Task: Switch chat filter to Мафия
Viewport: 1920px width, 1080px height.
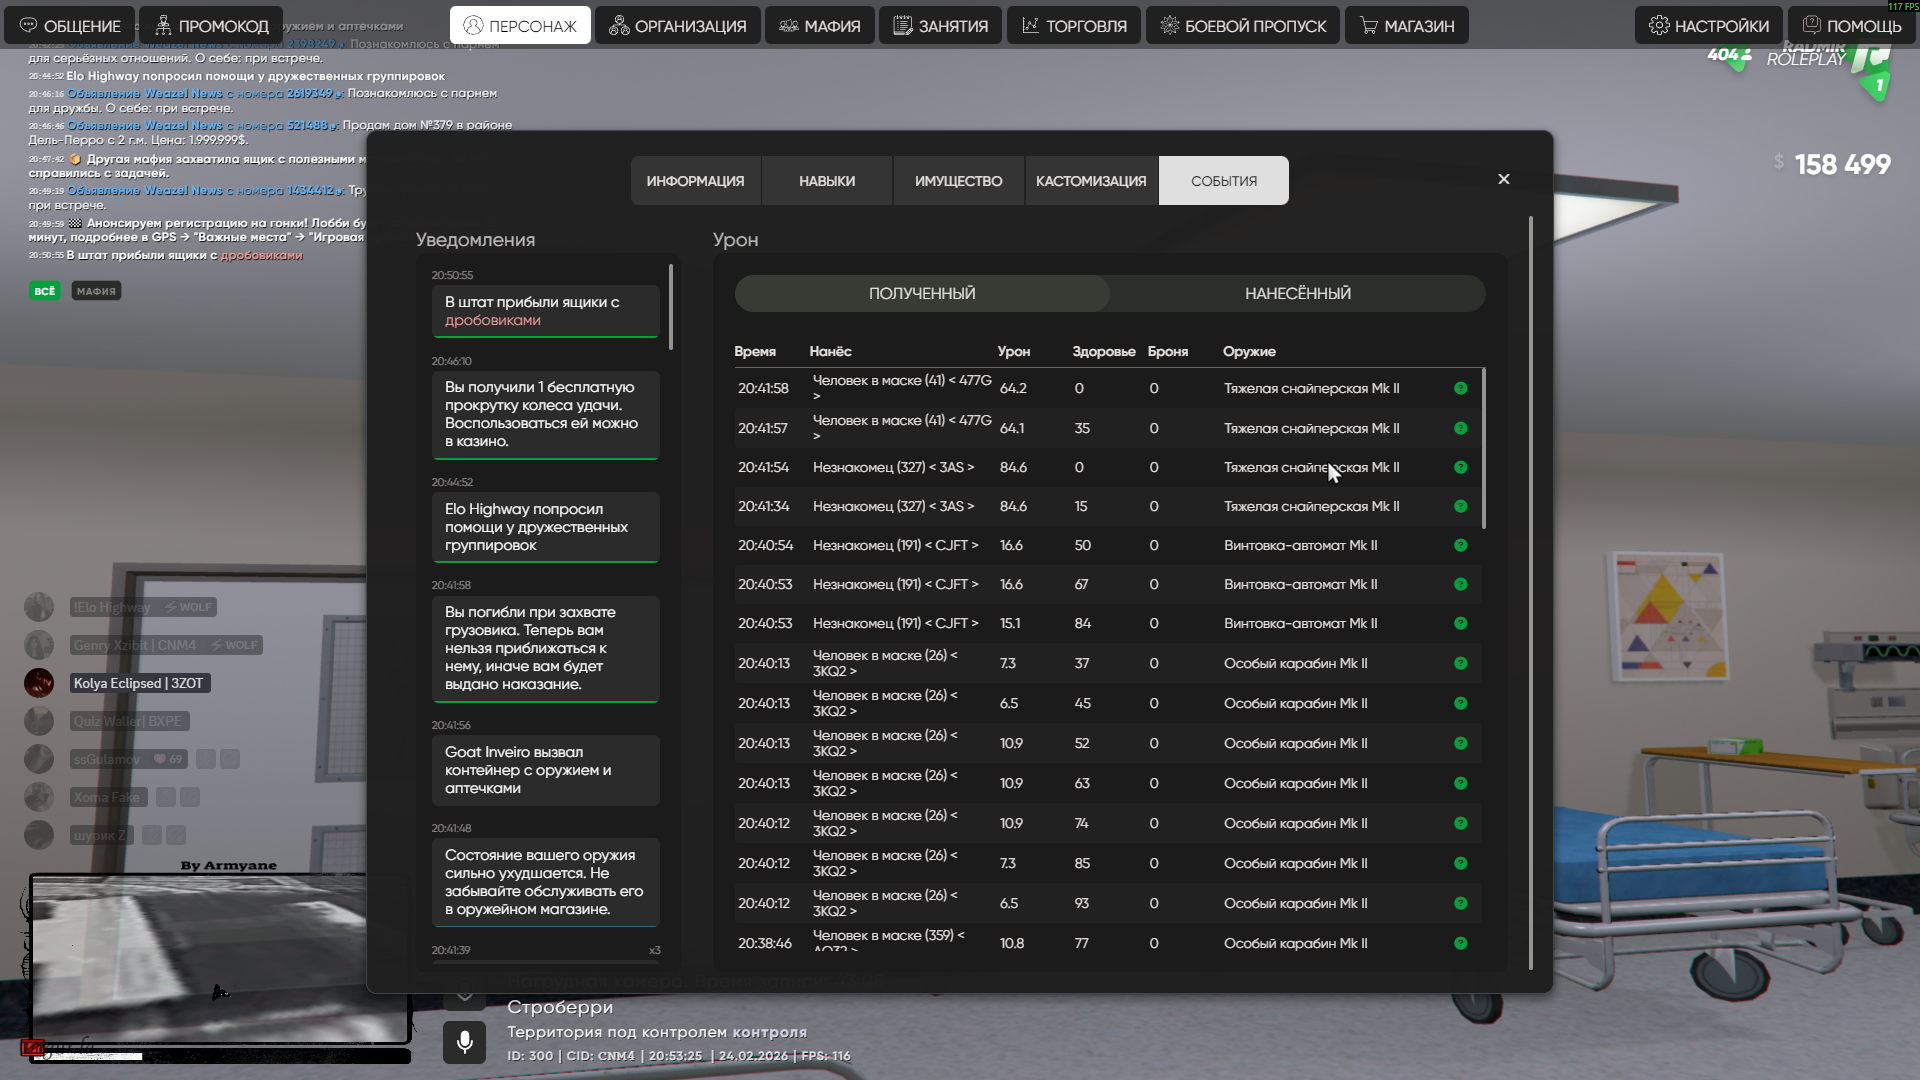Action: coord(96,291)
